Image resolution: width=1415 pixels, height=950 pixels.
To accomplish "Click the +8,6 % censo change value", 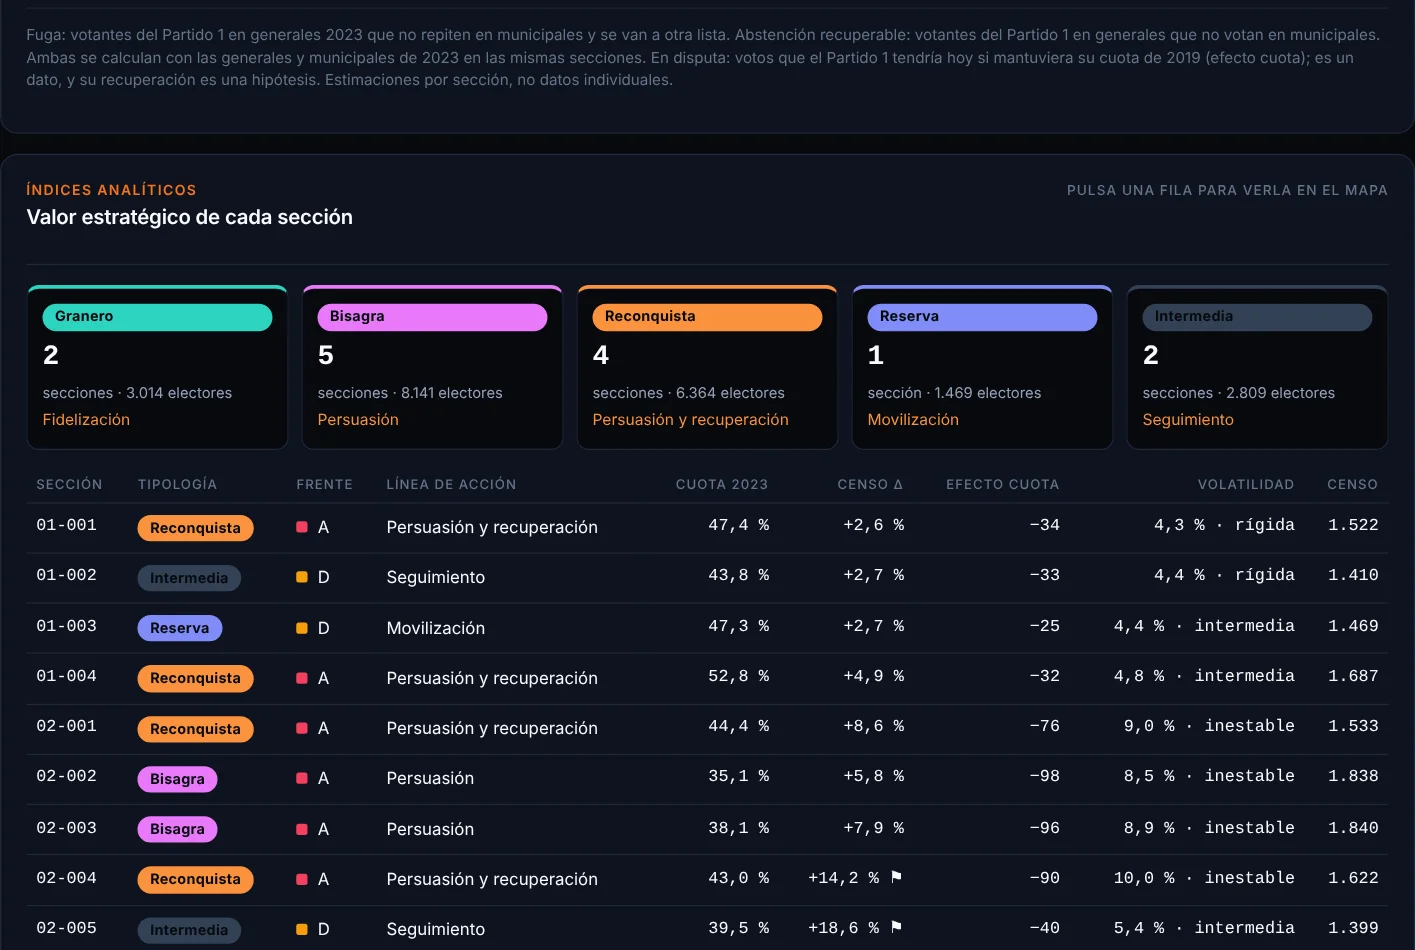I will tap(873, 726).
